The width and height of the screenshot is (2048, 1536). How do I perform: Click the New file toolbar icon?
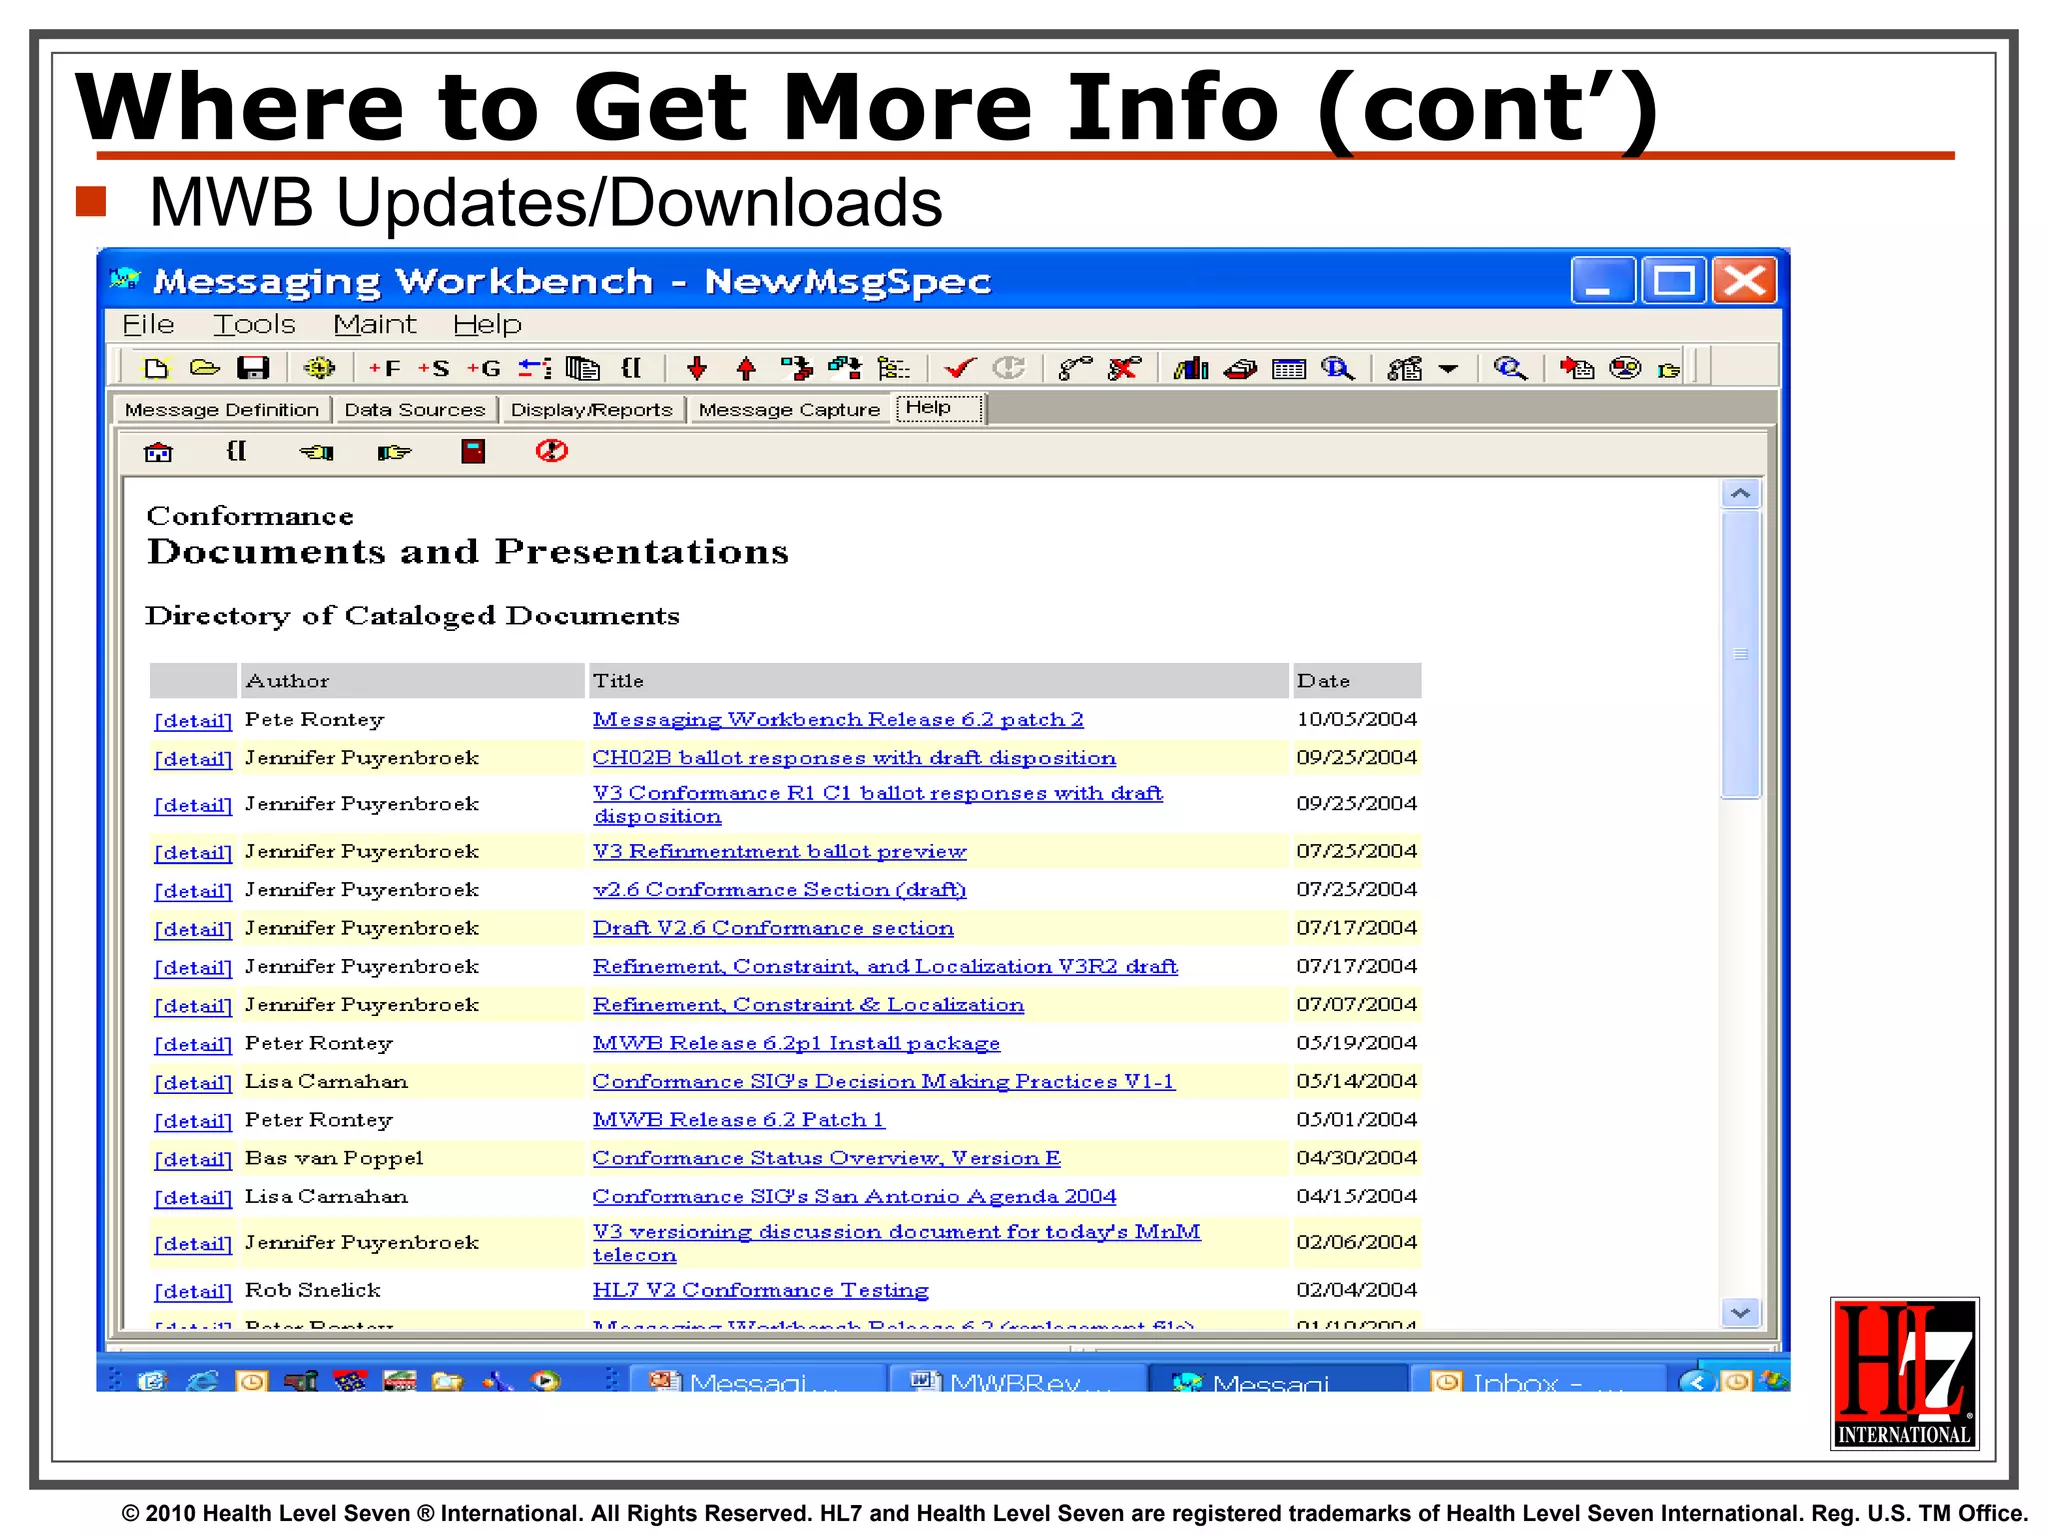pos(156,369)
